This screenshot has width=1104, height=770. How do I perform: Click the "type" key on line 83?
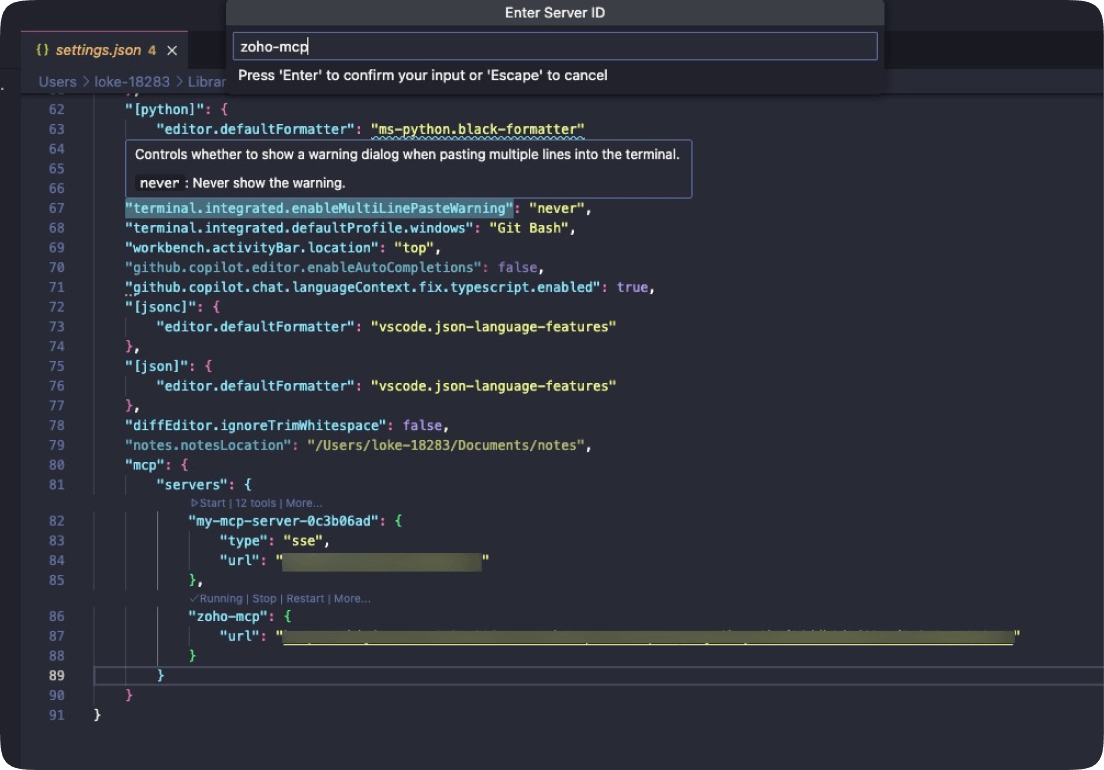click(x=244, y=541)
